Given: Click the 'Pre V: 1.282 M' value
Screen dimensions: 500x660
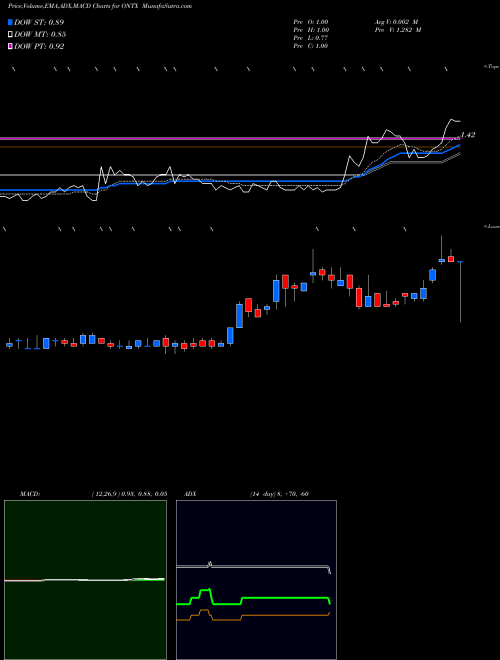Looking at the screenshot, I should pyautogui.click(x=398, y=30).
